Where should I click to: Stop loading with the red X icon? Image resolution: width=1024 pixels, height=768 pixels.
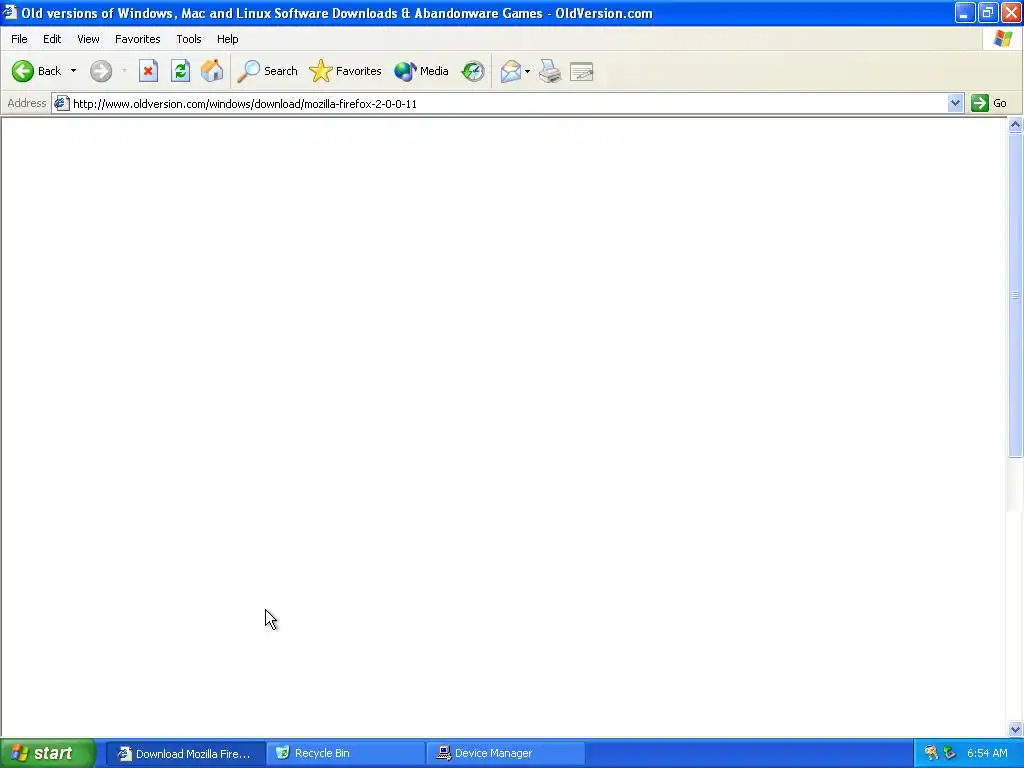click(x=148, y=71)
